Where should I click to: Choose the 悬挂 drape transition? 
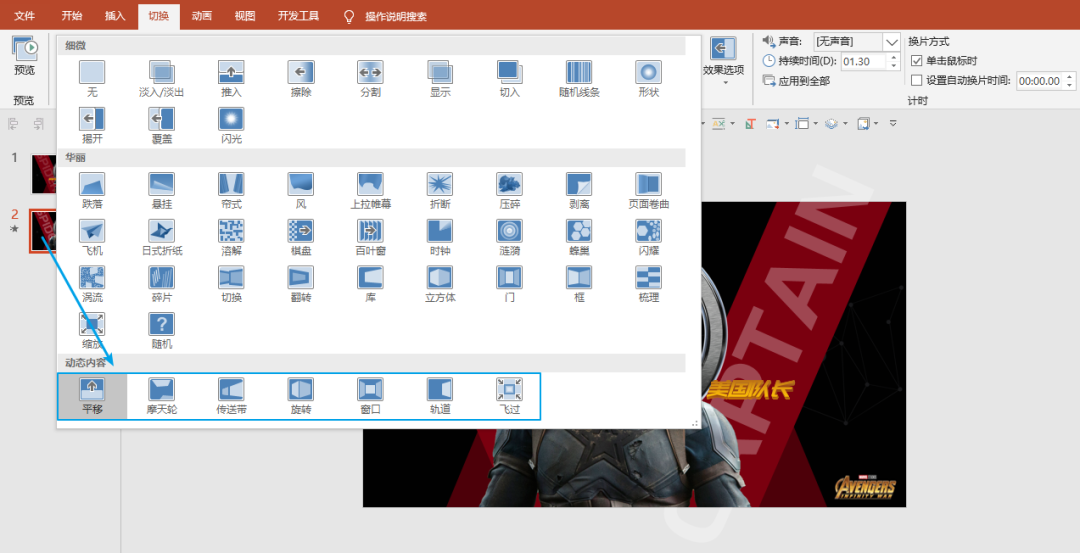162,191
